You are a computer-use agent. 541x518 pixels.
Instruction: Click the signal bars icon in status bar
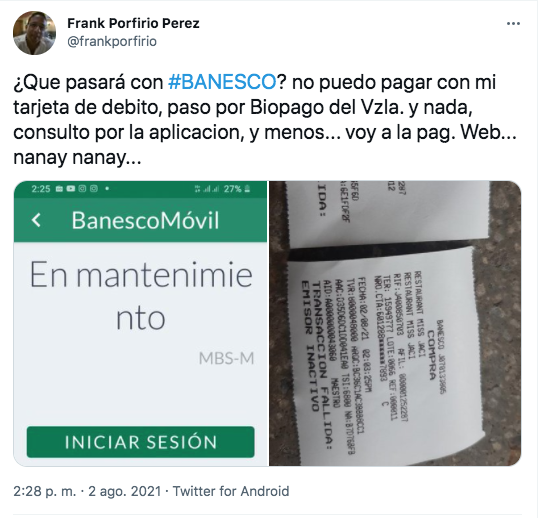pos(211,189)
